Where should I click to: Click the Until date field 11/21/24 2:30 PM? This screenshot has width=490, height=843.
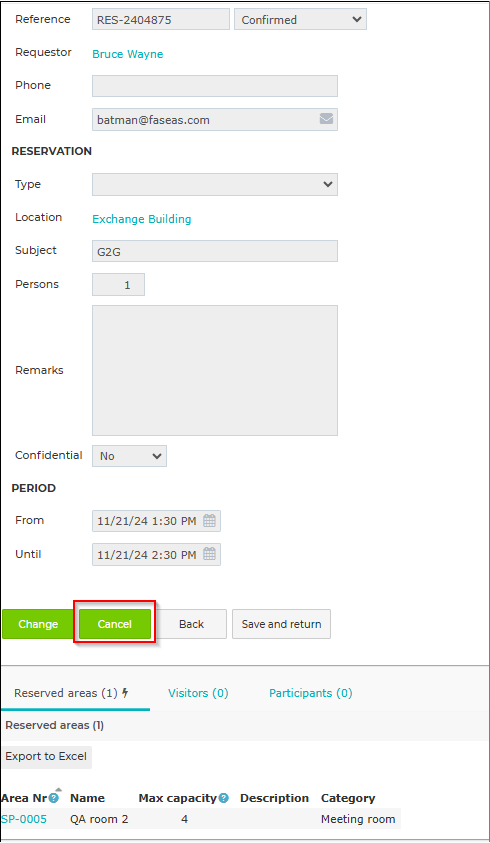(x=156, y=554)
